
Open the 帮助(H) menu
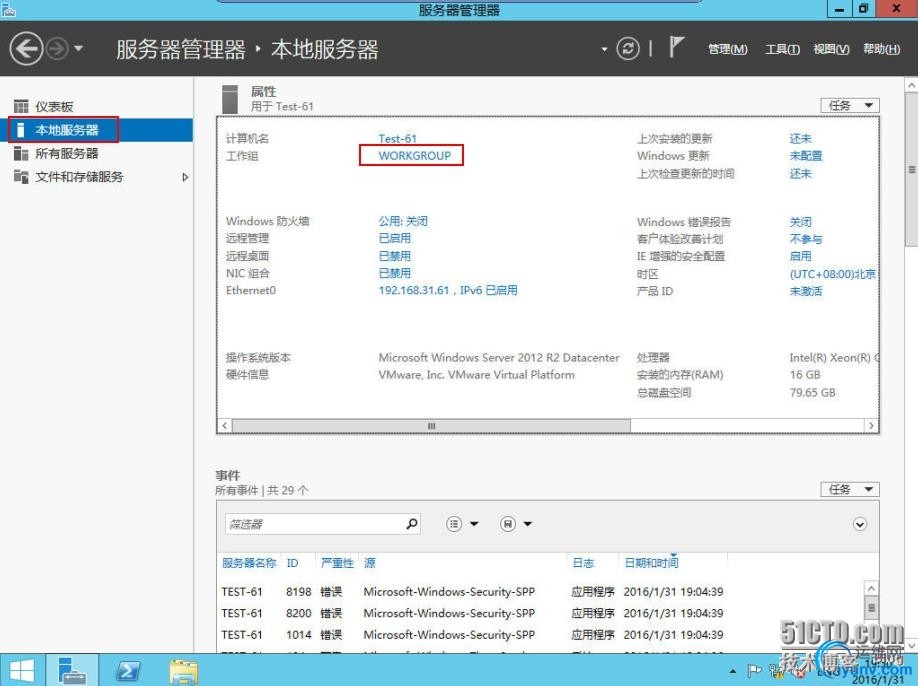[x=881, y=49]
